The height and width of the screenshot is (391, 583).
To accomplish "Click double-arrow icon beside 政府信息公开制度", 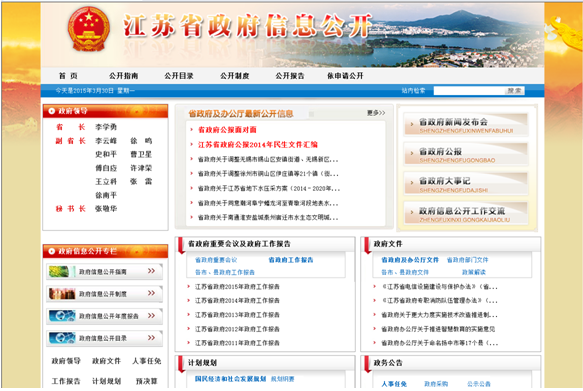I will pos(151,293).
